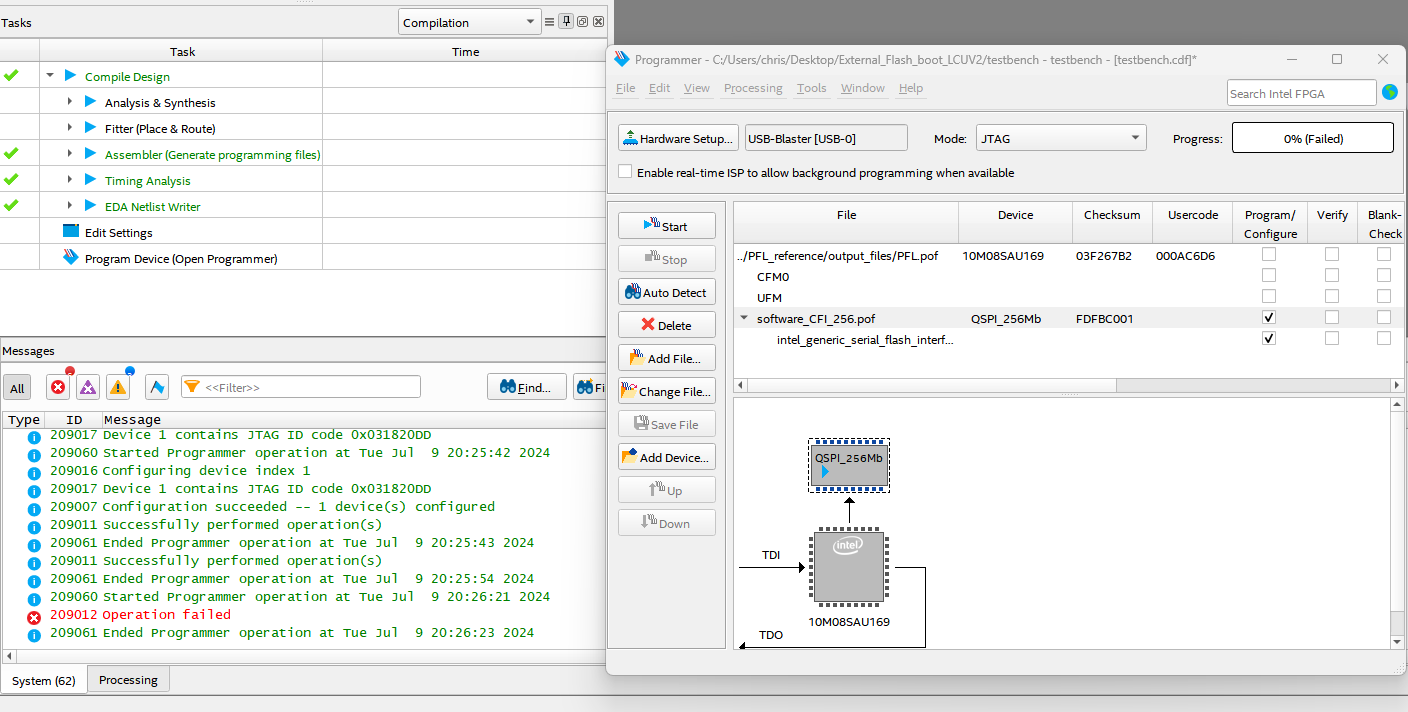Enable Verify for software_CFI_256.pof
The height and width of the screenshot is (712, 1408).
(1332, 317)
